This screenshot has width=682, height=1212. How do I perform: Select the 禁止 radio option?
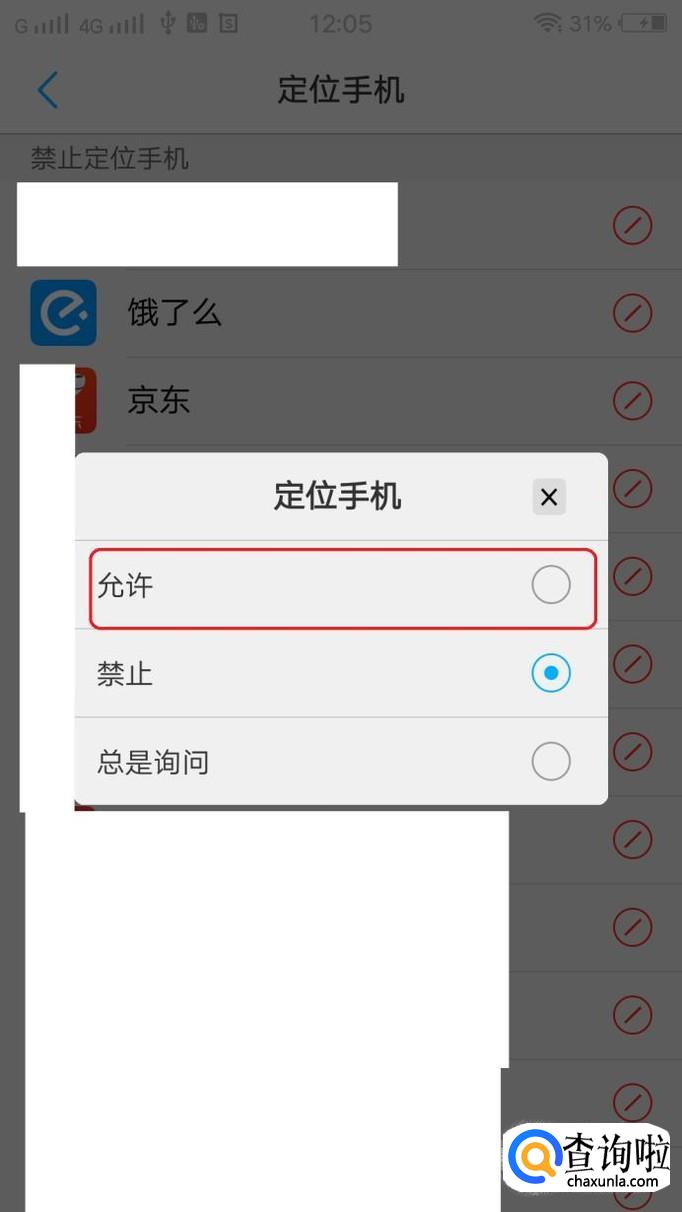point(550,674)
